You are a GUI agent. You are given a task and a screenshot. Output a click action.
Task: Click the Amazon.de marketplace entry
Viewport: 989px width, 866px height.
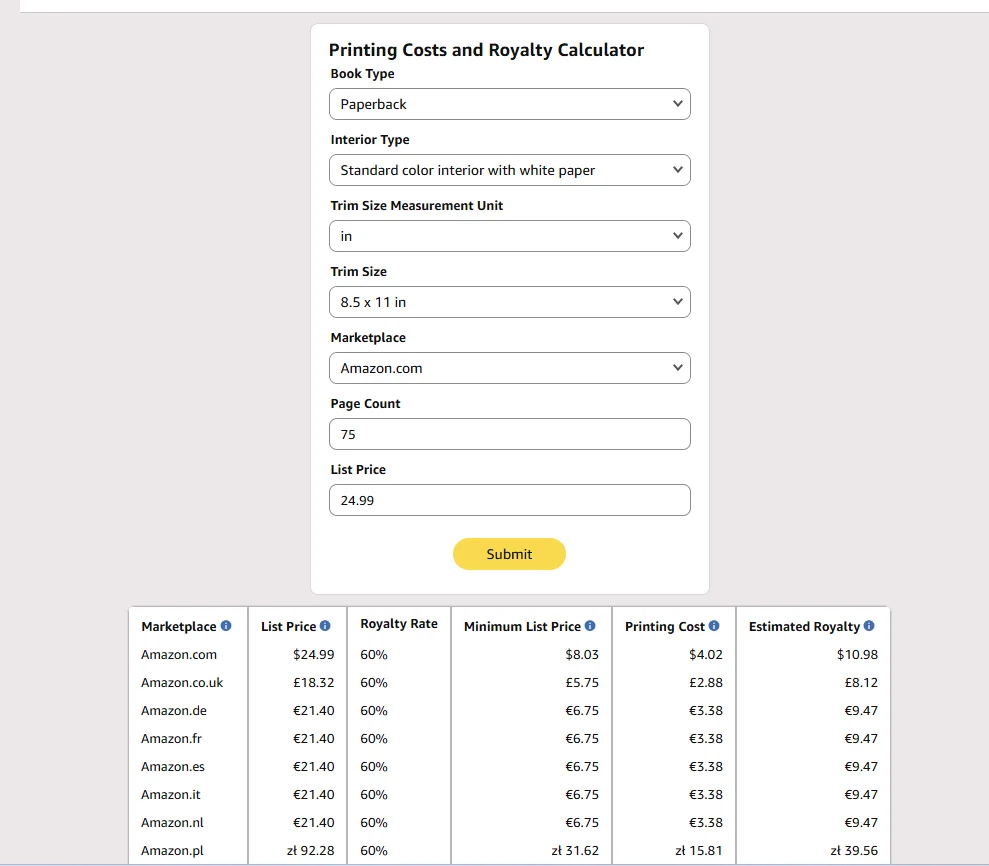[173, 710]
